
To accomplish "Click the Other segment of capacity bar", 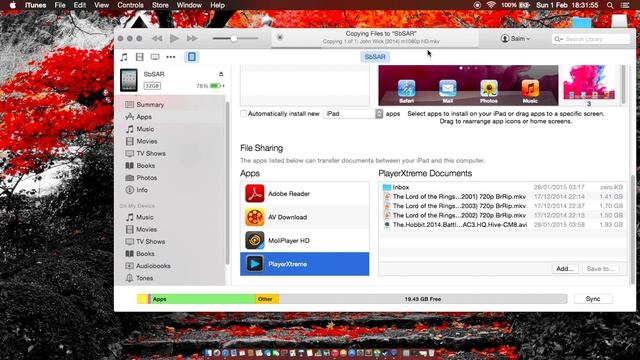I will (267, 299).
